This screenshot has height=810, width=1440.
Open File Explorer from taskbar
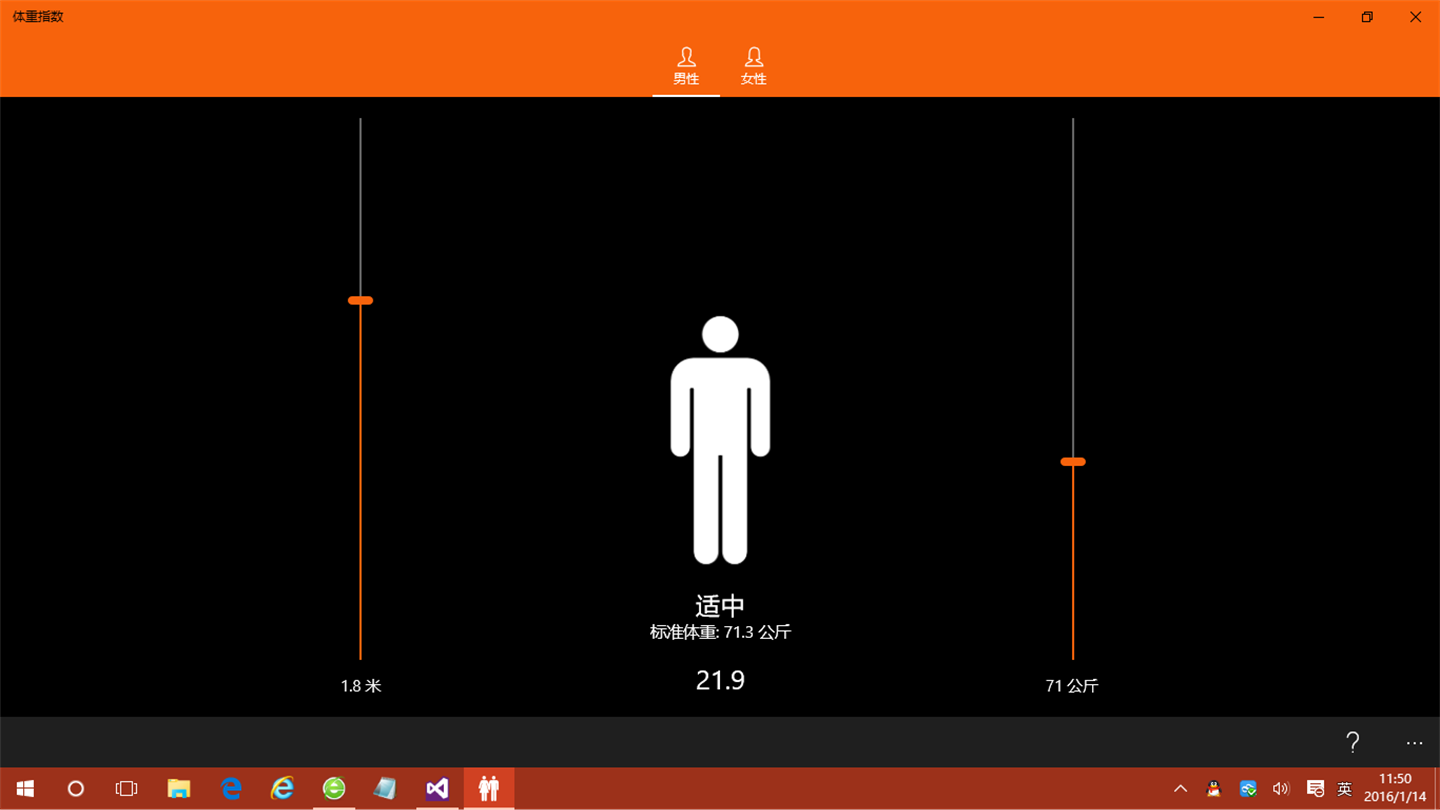click(x=179, y=789)
